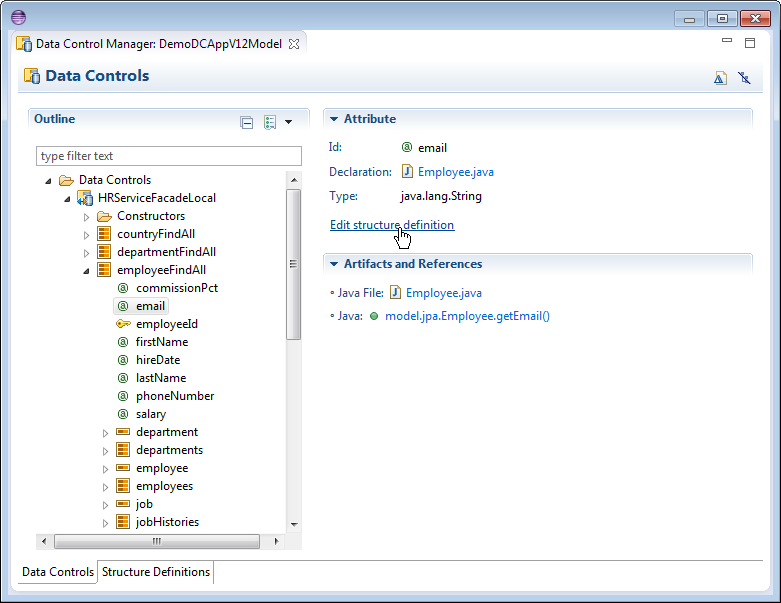The height and width of the screenshot is (603, 781).
Task: Maximize the editor view panel
Action: [750, 43]
